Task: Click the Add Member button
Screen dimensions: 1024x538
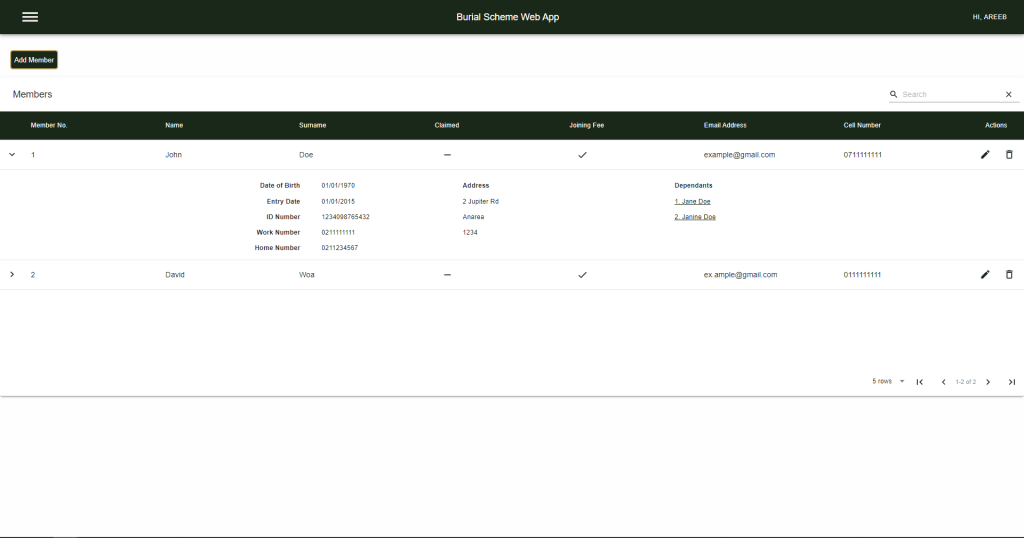Action: pos(34,60)
